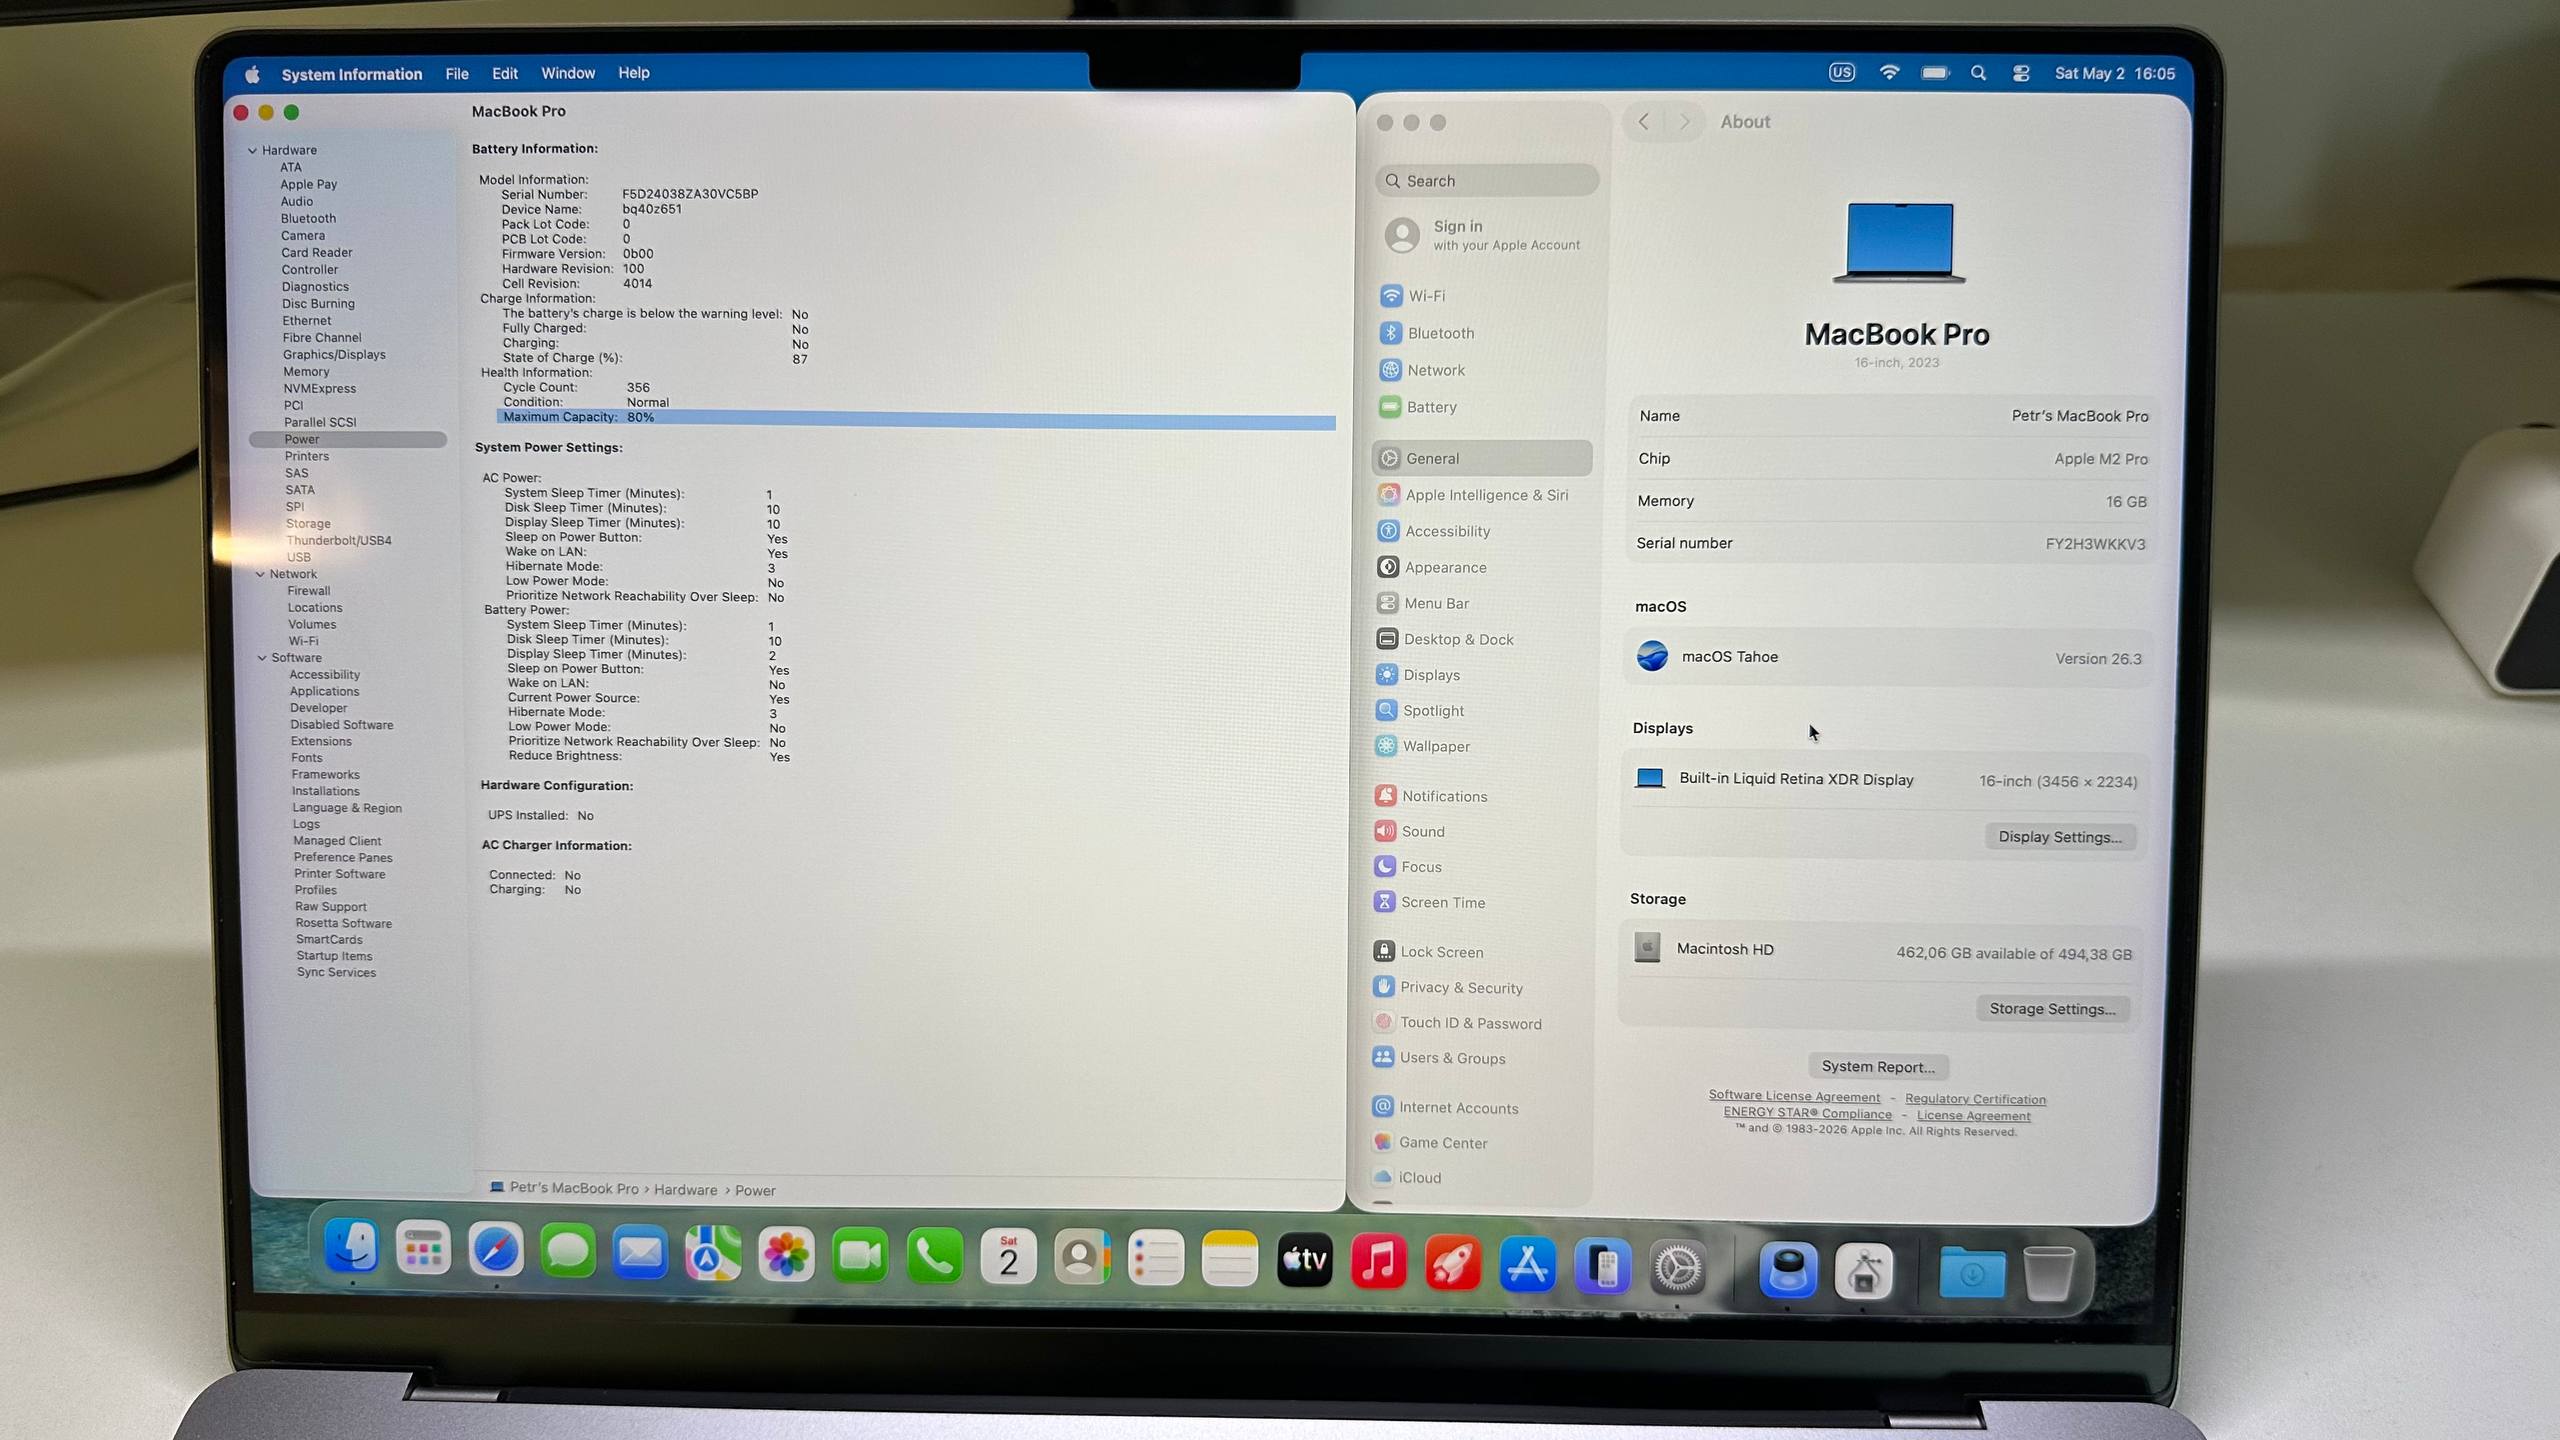Open the Window menu
Screen dimensions: 2560x1440
[568, 73]
